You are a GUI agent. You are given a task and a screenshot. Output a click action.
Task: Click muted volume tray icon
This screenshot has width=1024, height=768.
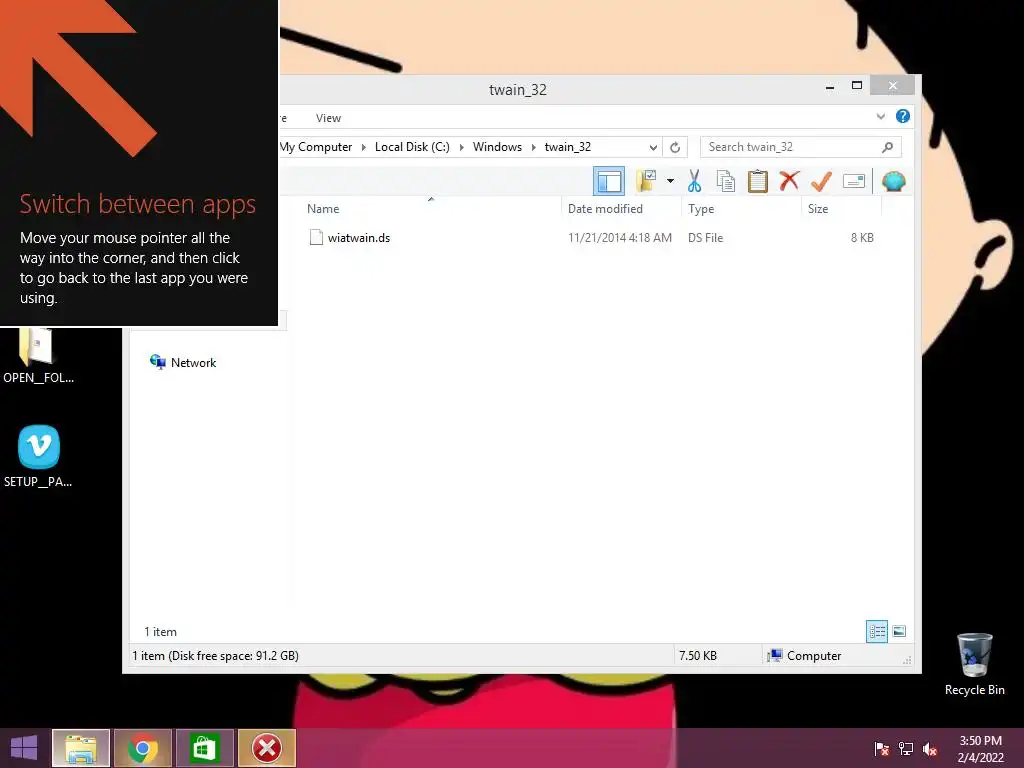[x=930, y=748]
